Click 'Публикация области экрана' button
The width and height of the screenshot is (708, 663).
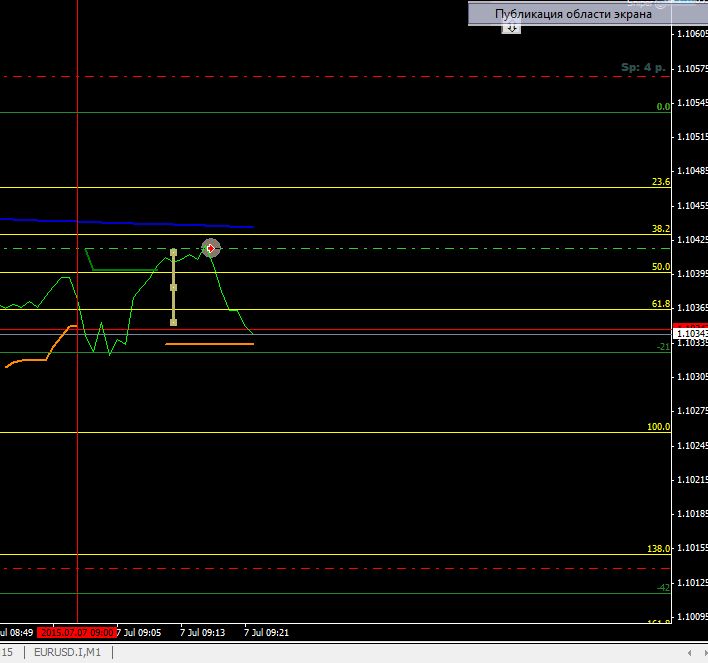click(x=573, y=14)
